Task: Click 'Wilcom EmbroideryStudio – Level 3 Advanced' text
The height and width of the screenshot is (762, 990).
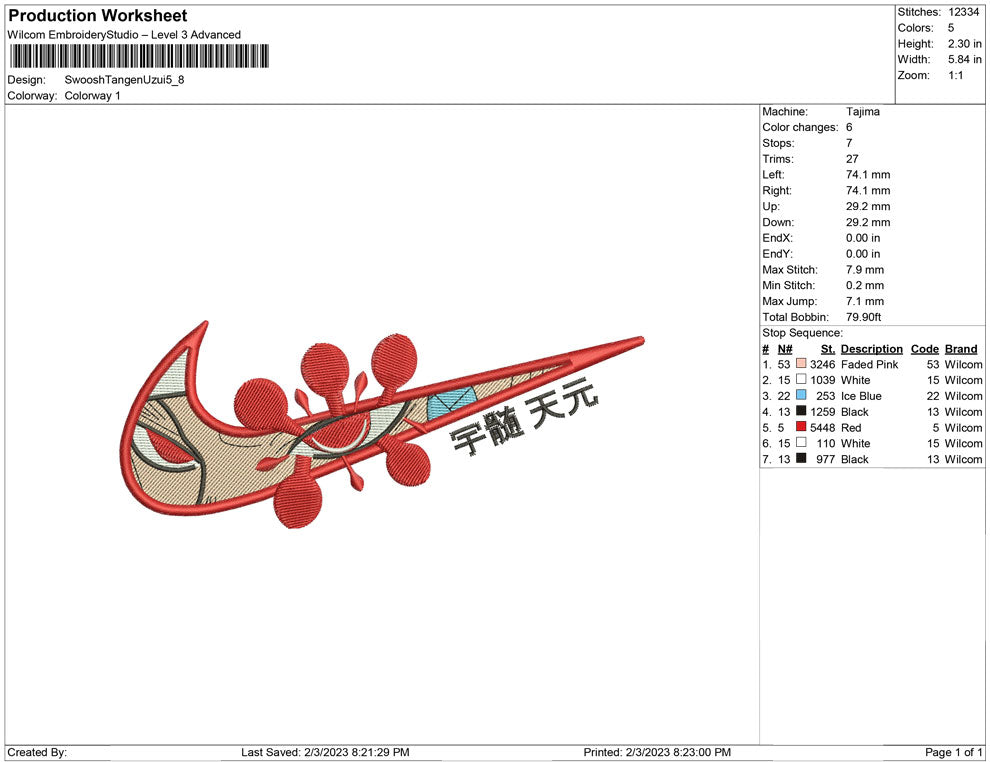Action: click(124, 35)
